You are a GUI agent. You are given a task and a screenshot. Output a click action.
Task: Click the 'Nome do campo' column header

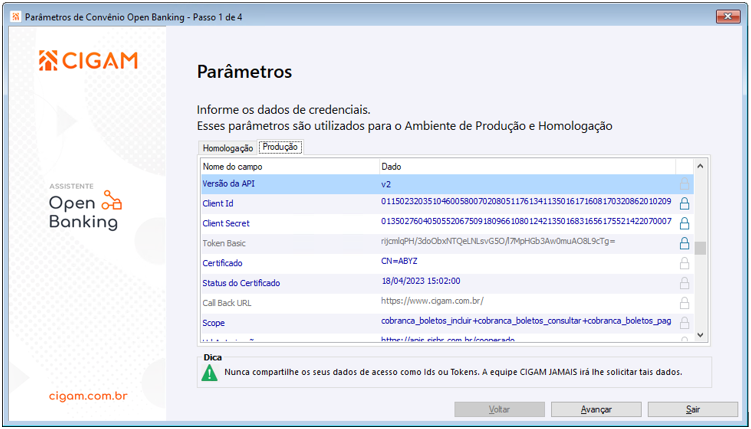(x=289, y=167)
